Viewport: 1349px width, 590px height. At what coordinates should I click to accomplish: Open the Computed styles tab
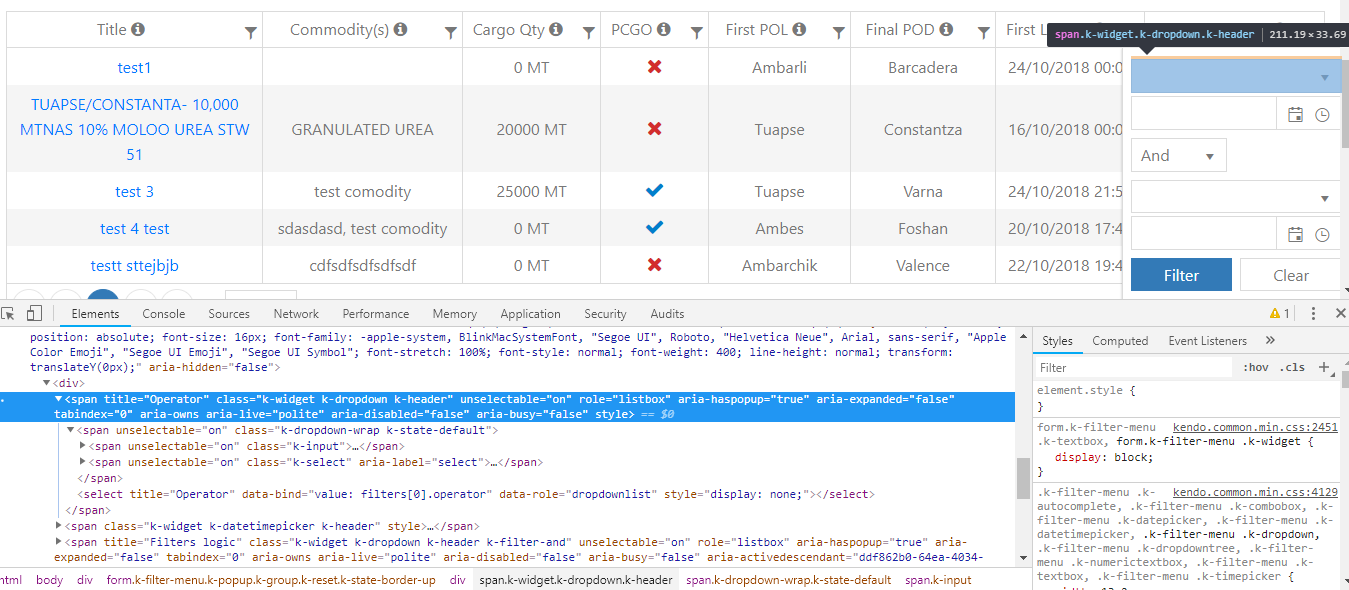point(1120,341)
